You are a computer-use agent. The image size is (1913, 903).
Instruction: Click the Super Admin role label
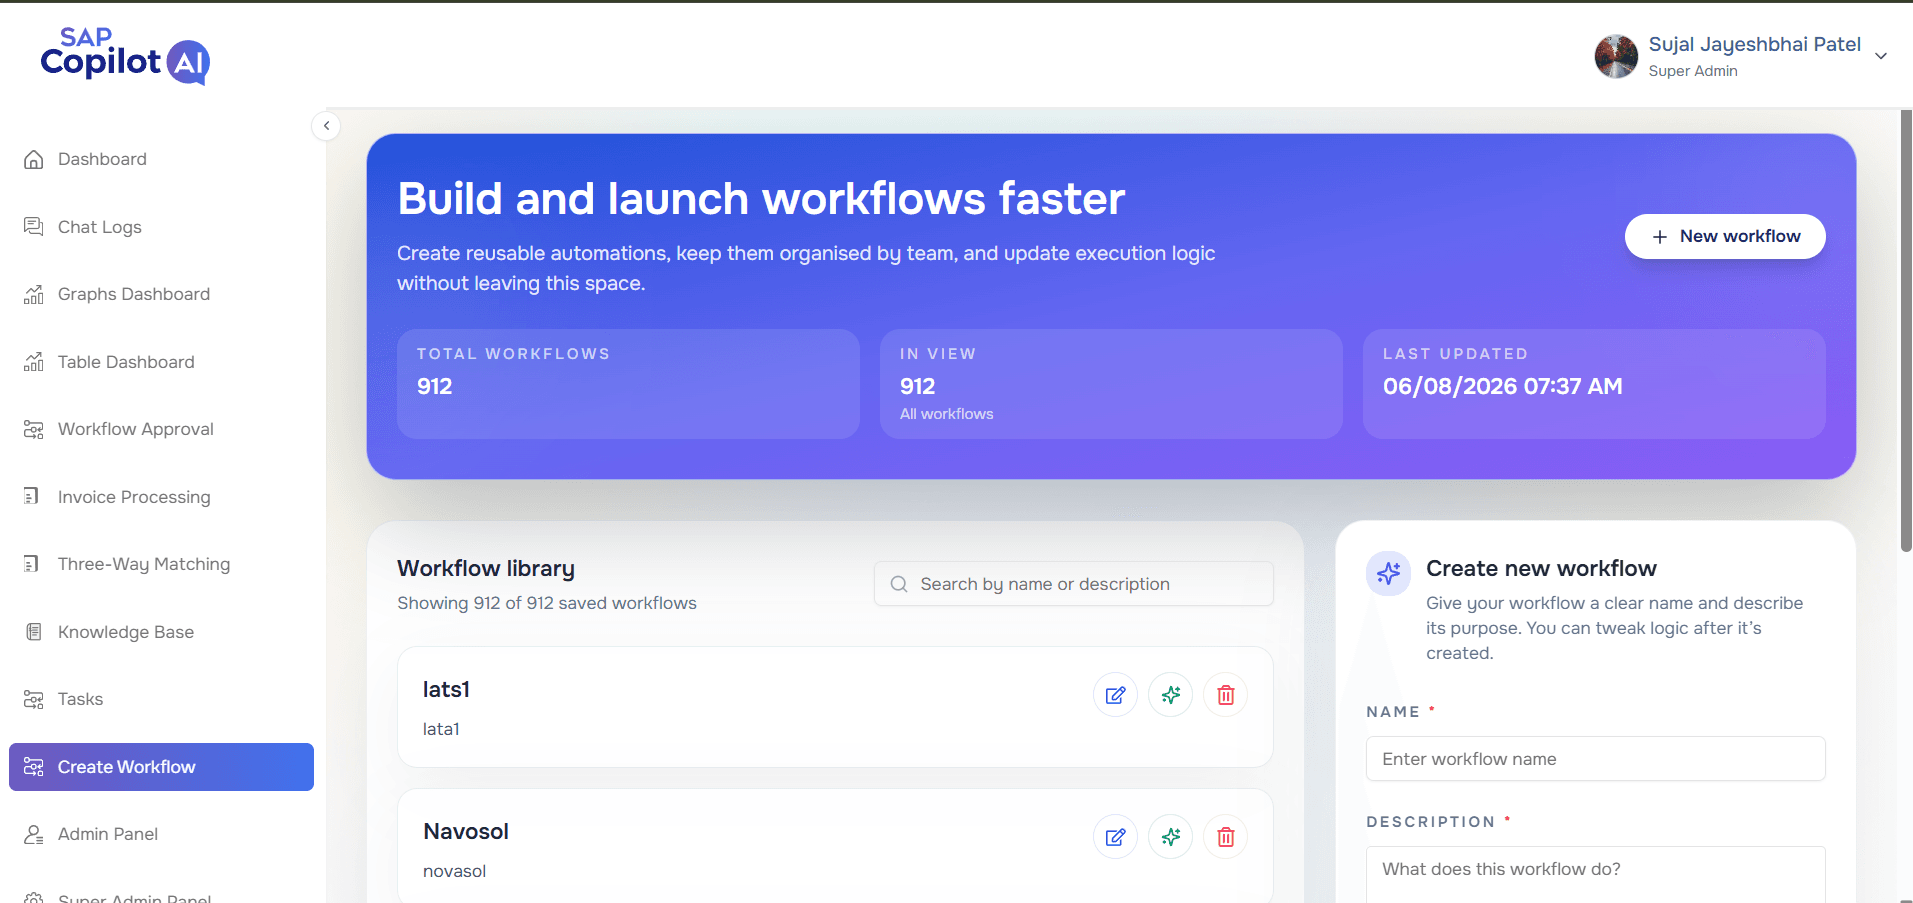coord(1693,71)
